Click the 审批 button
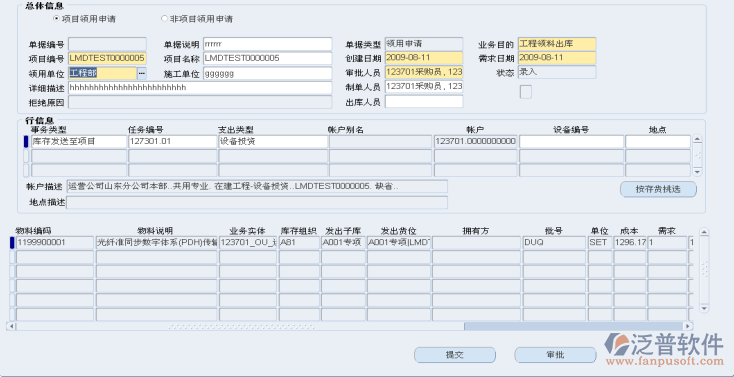 [555, 355]
